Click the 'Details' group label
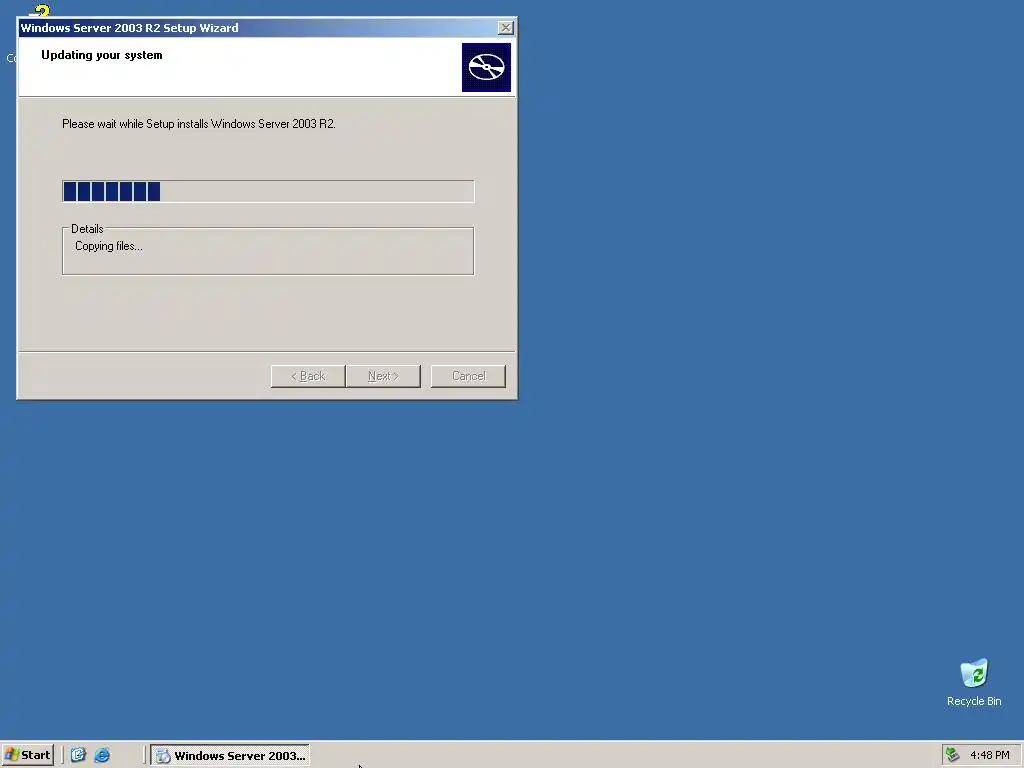1024x768 pixels. (87, 229)
